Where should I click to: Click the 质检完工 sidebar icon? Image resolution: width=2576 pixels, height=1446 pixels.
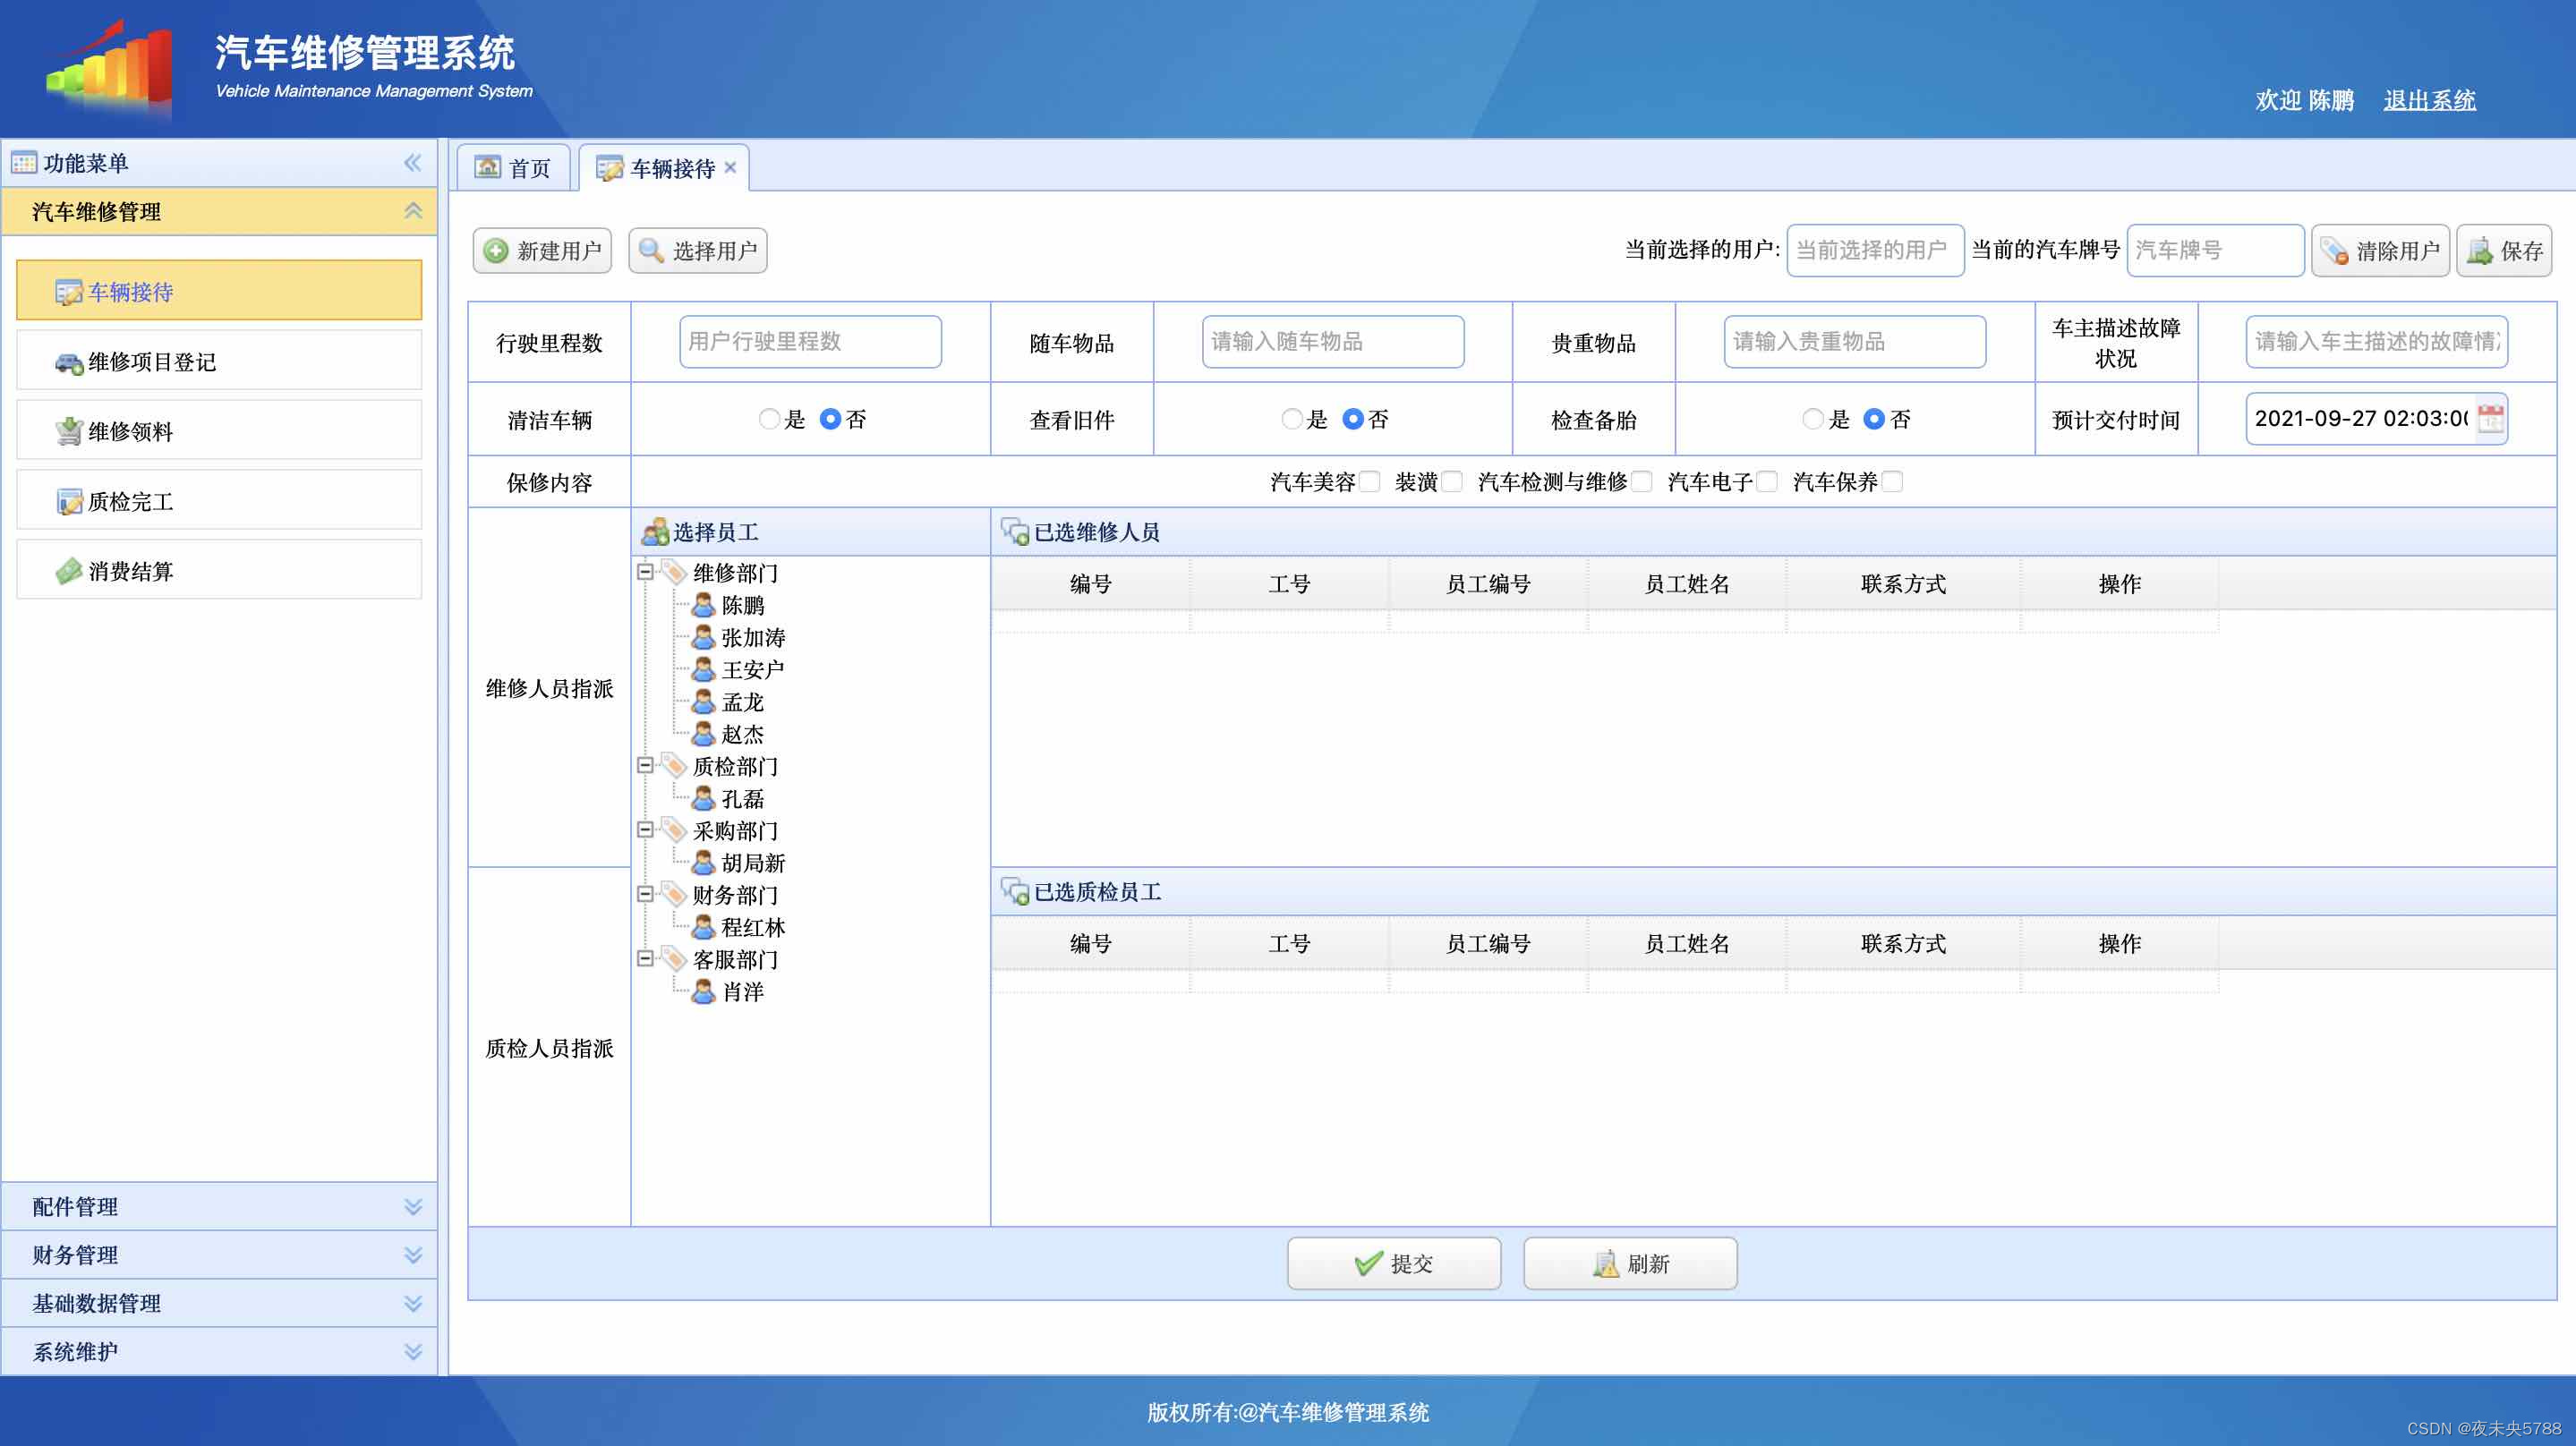(x=68, y=502)
